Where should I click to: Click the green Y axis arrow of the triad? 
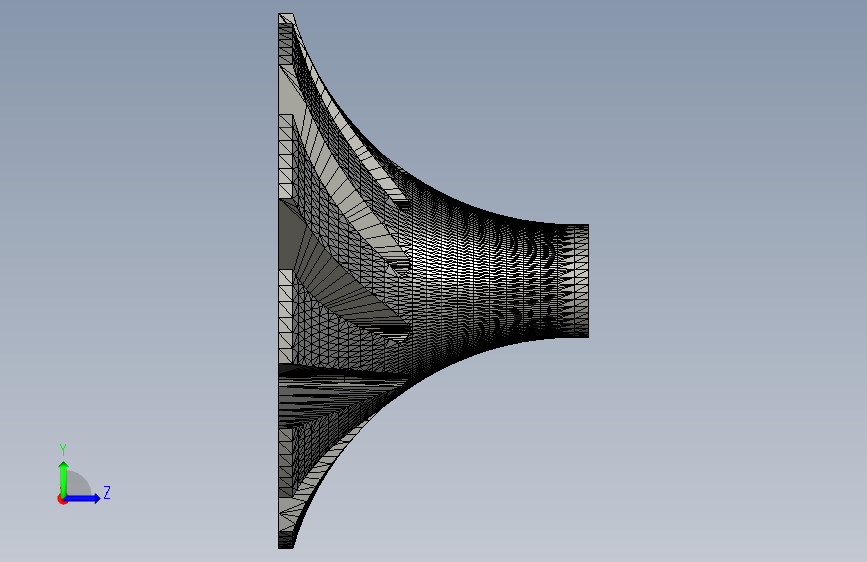pyautogui.click(x=64, y=478)
